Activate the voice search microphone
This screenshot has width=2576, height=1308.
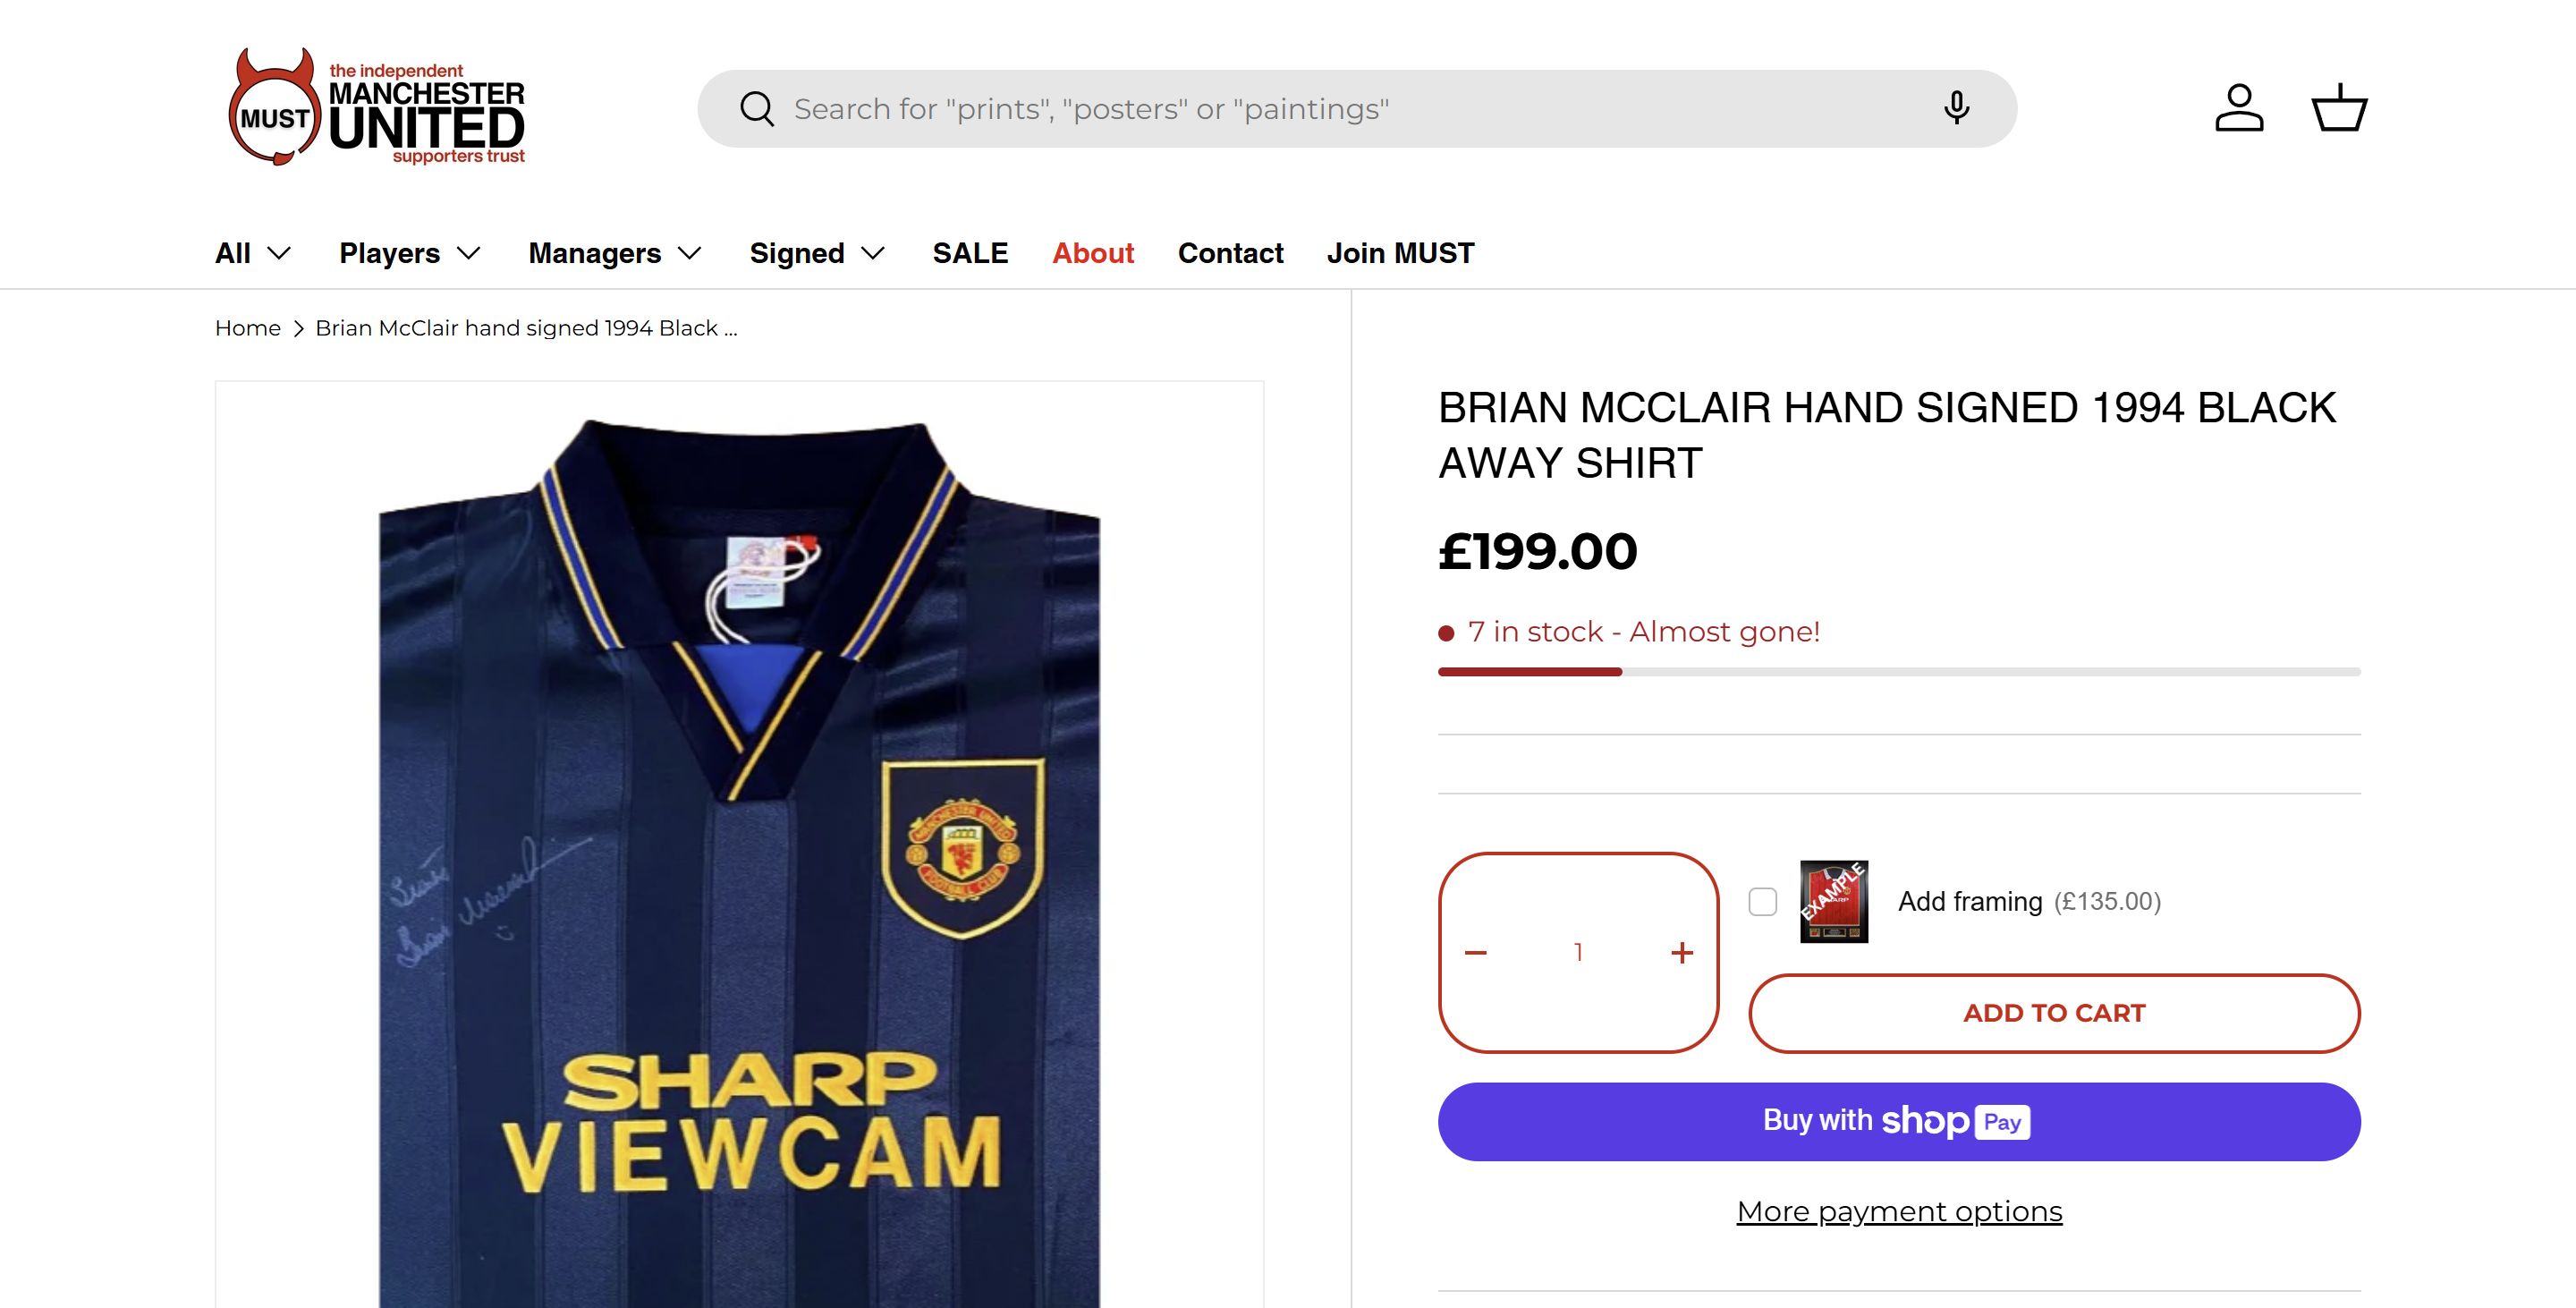click(x=1956, y=108)
